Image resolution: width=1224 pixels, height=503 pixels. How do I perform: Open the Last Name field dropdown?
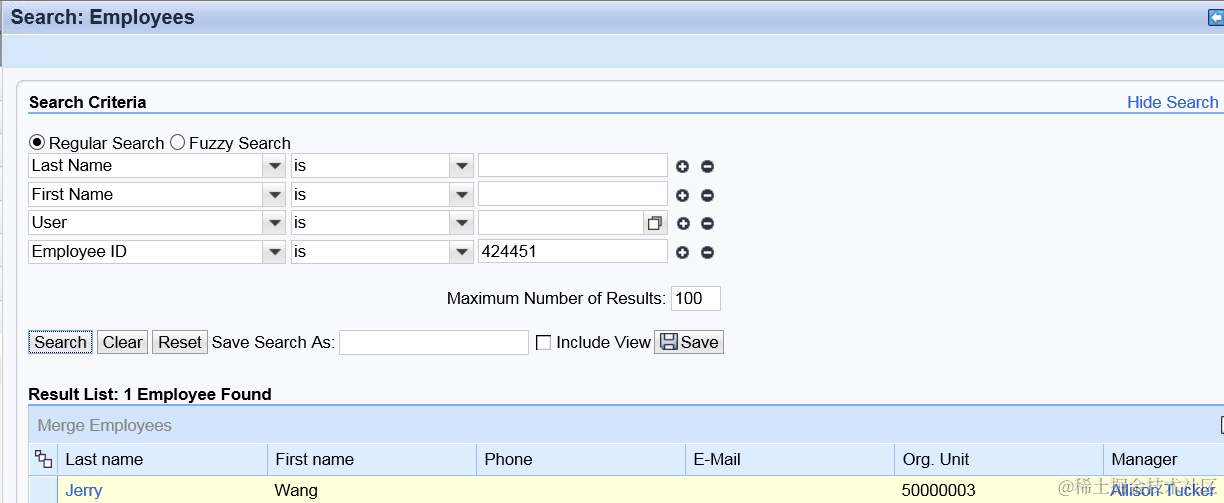click(x=274, y=166)
